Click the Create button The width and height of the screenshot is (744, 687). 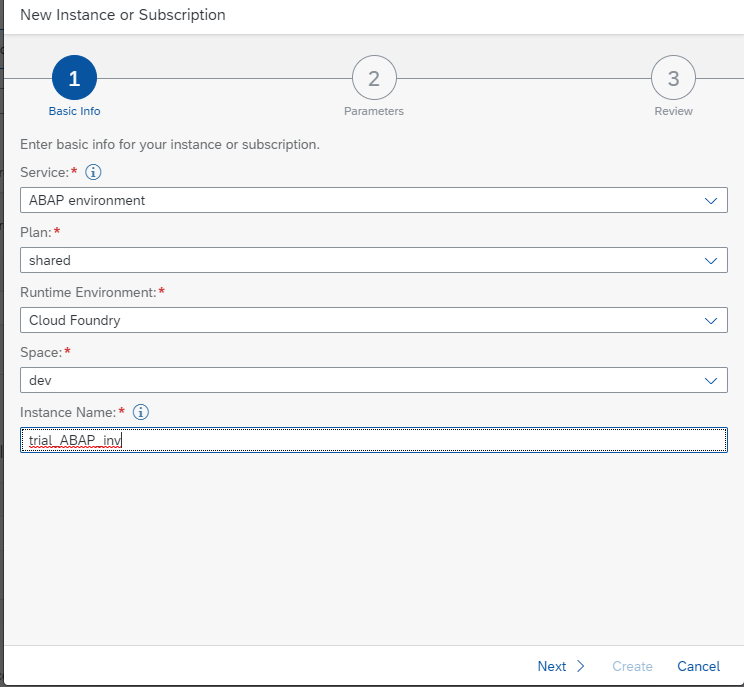(x=632, y=666)
